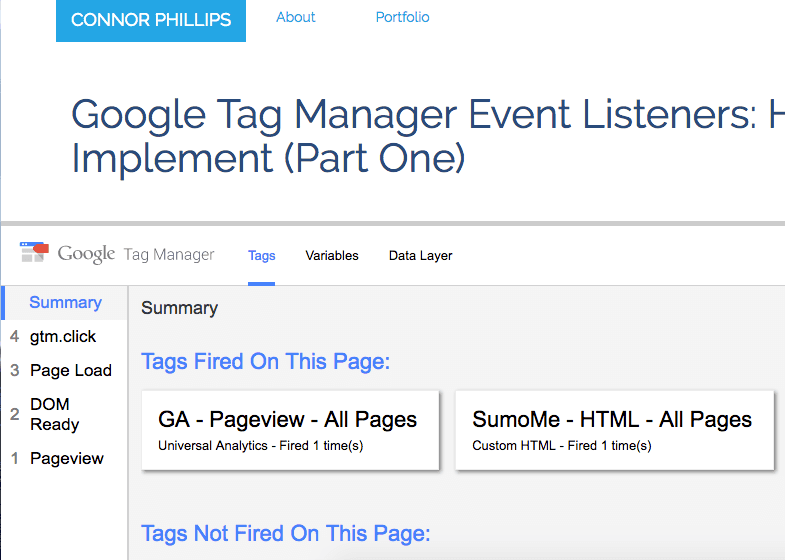Click 'Universal Analytics - Fired 1 time(s)' text

point(260,445)
